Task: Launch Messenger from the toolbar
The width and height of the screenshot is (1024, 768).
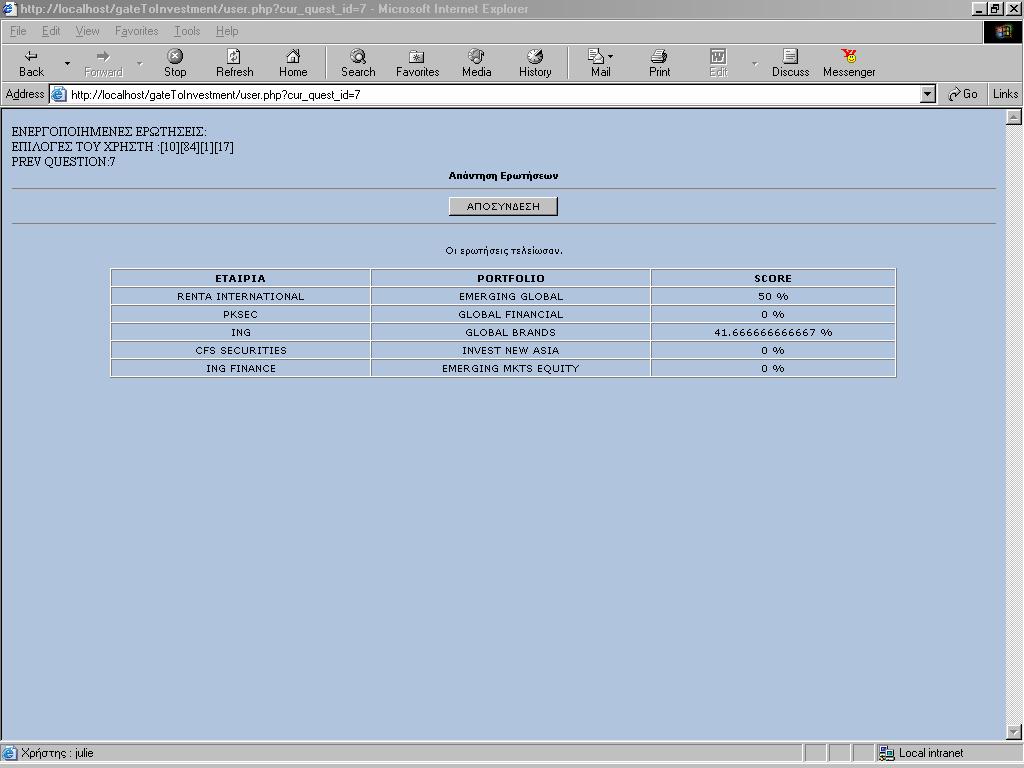Action: click(x=849, y=63)
